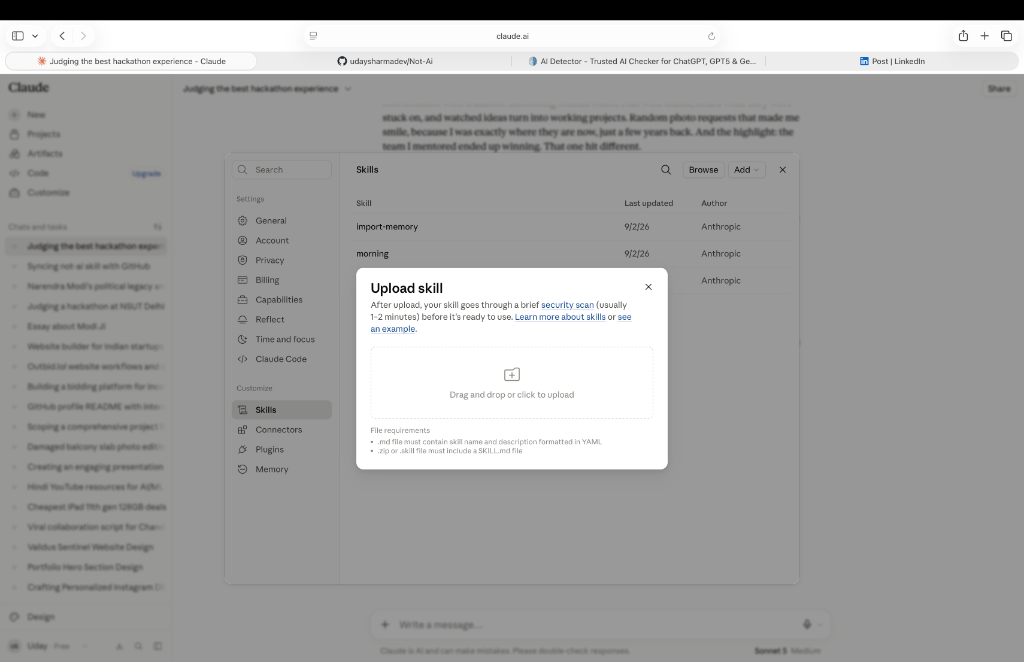Image resolution: width=1024 pixels, height=662 pixels.
Task: Click the Claude Code brackets icon
Action: pos(242,359)
